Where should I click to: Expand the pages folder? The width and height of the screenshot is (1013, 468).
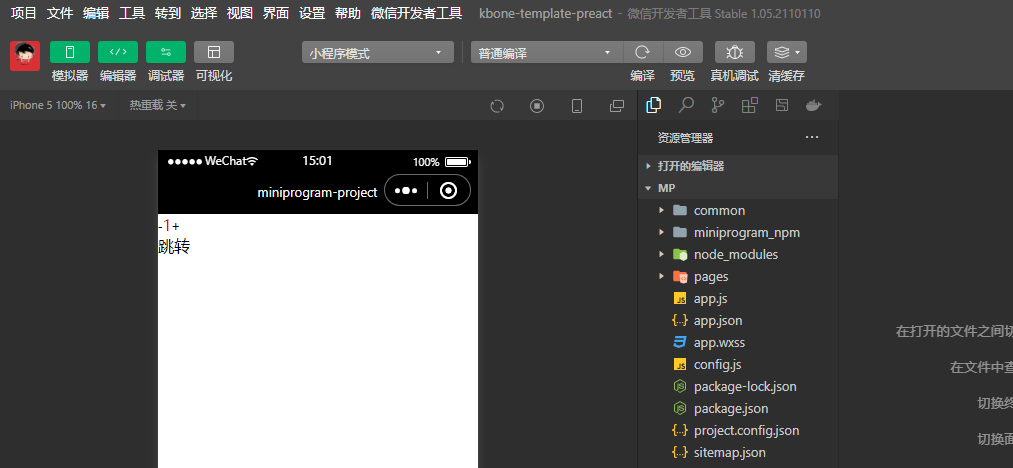(738, 277)
